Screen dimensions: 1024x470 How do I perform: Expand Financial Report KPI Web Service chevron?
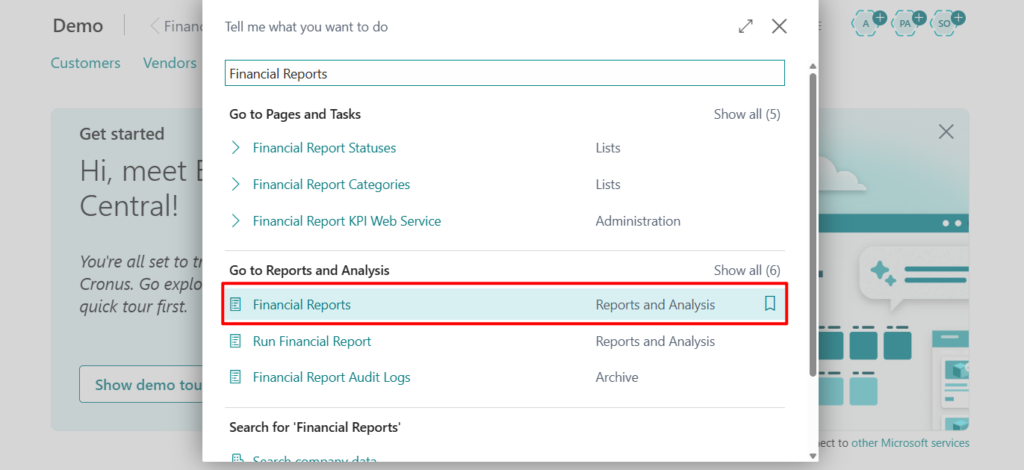point(236,221)
